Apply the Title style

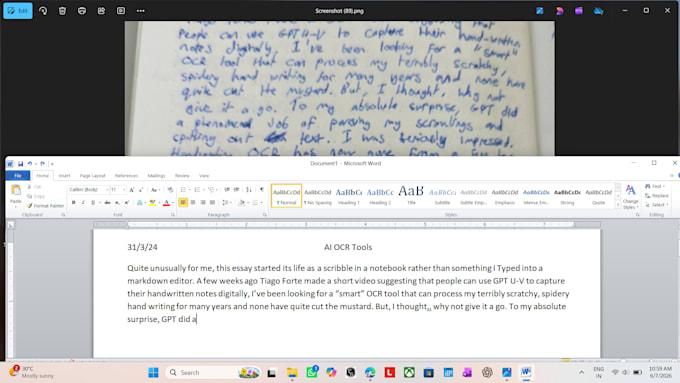pyautogui.click(x=411, y=196)
